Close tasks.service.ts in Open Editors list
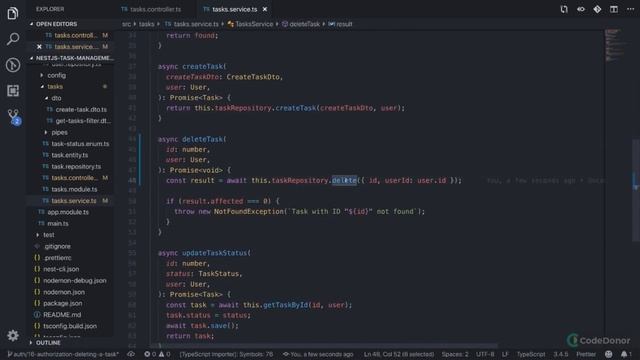Viewport: 640px width, 360px height. [39, 47]
